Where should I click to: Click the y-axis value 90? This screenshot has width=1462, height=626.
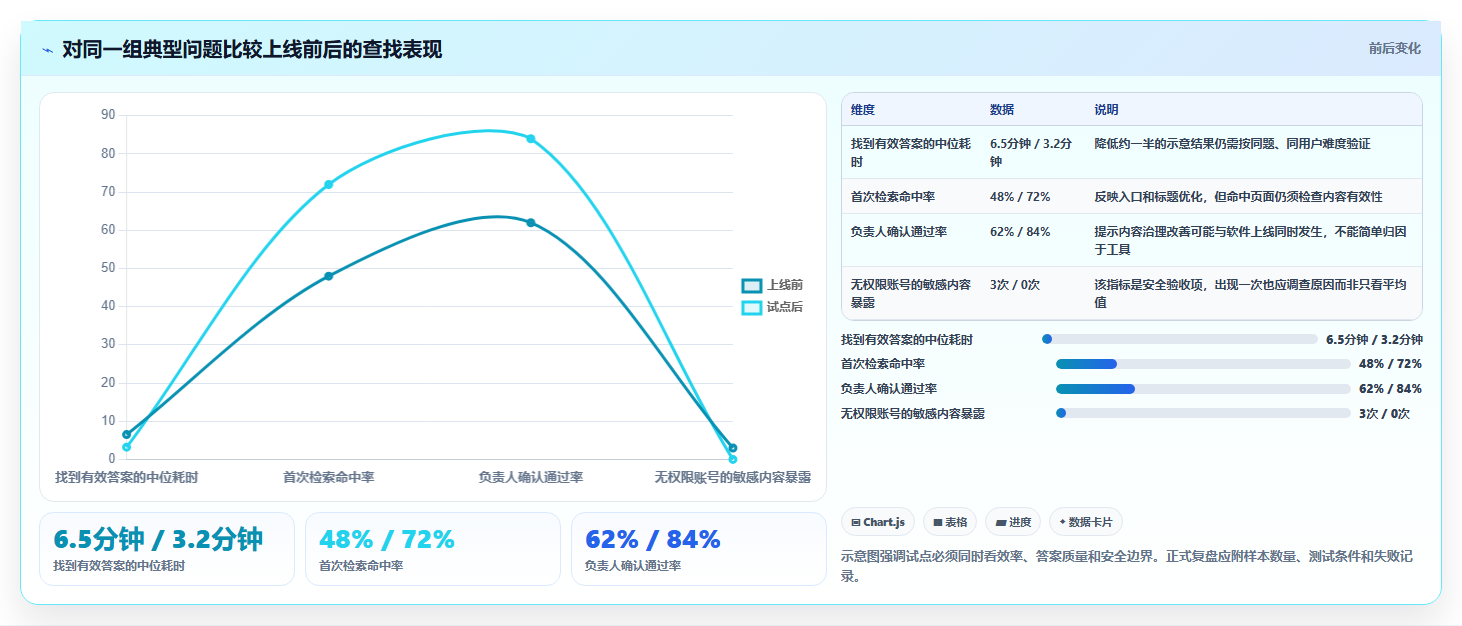tap(108, 115)
